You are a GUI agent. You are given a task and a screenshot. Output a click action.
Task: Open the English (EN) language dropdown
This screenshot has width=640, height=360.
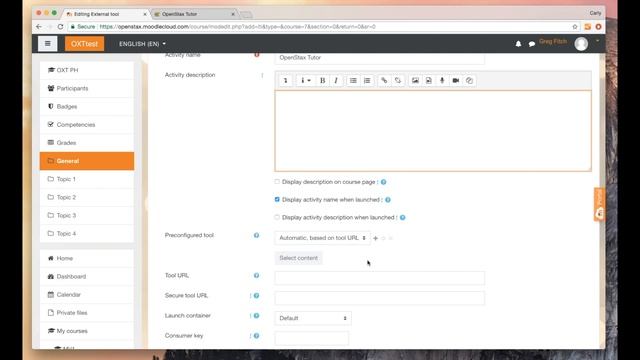tap(142, 44)
